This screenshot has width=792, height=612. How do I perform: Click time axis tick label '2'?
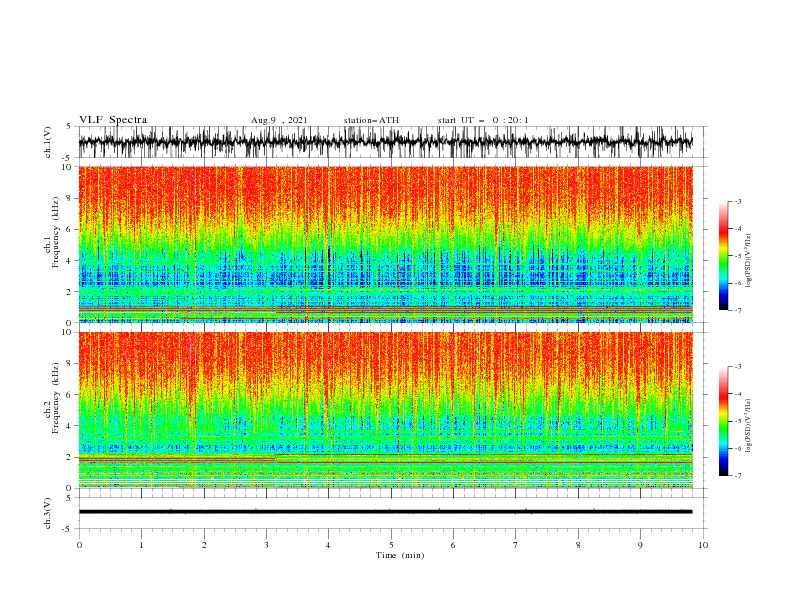point(204,545)
